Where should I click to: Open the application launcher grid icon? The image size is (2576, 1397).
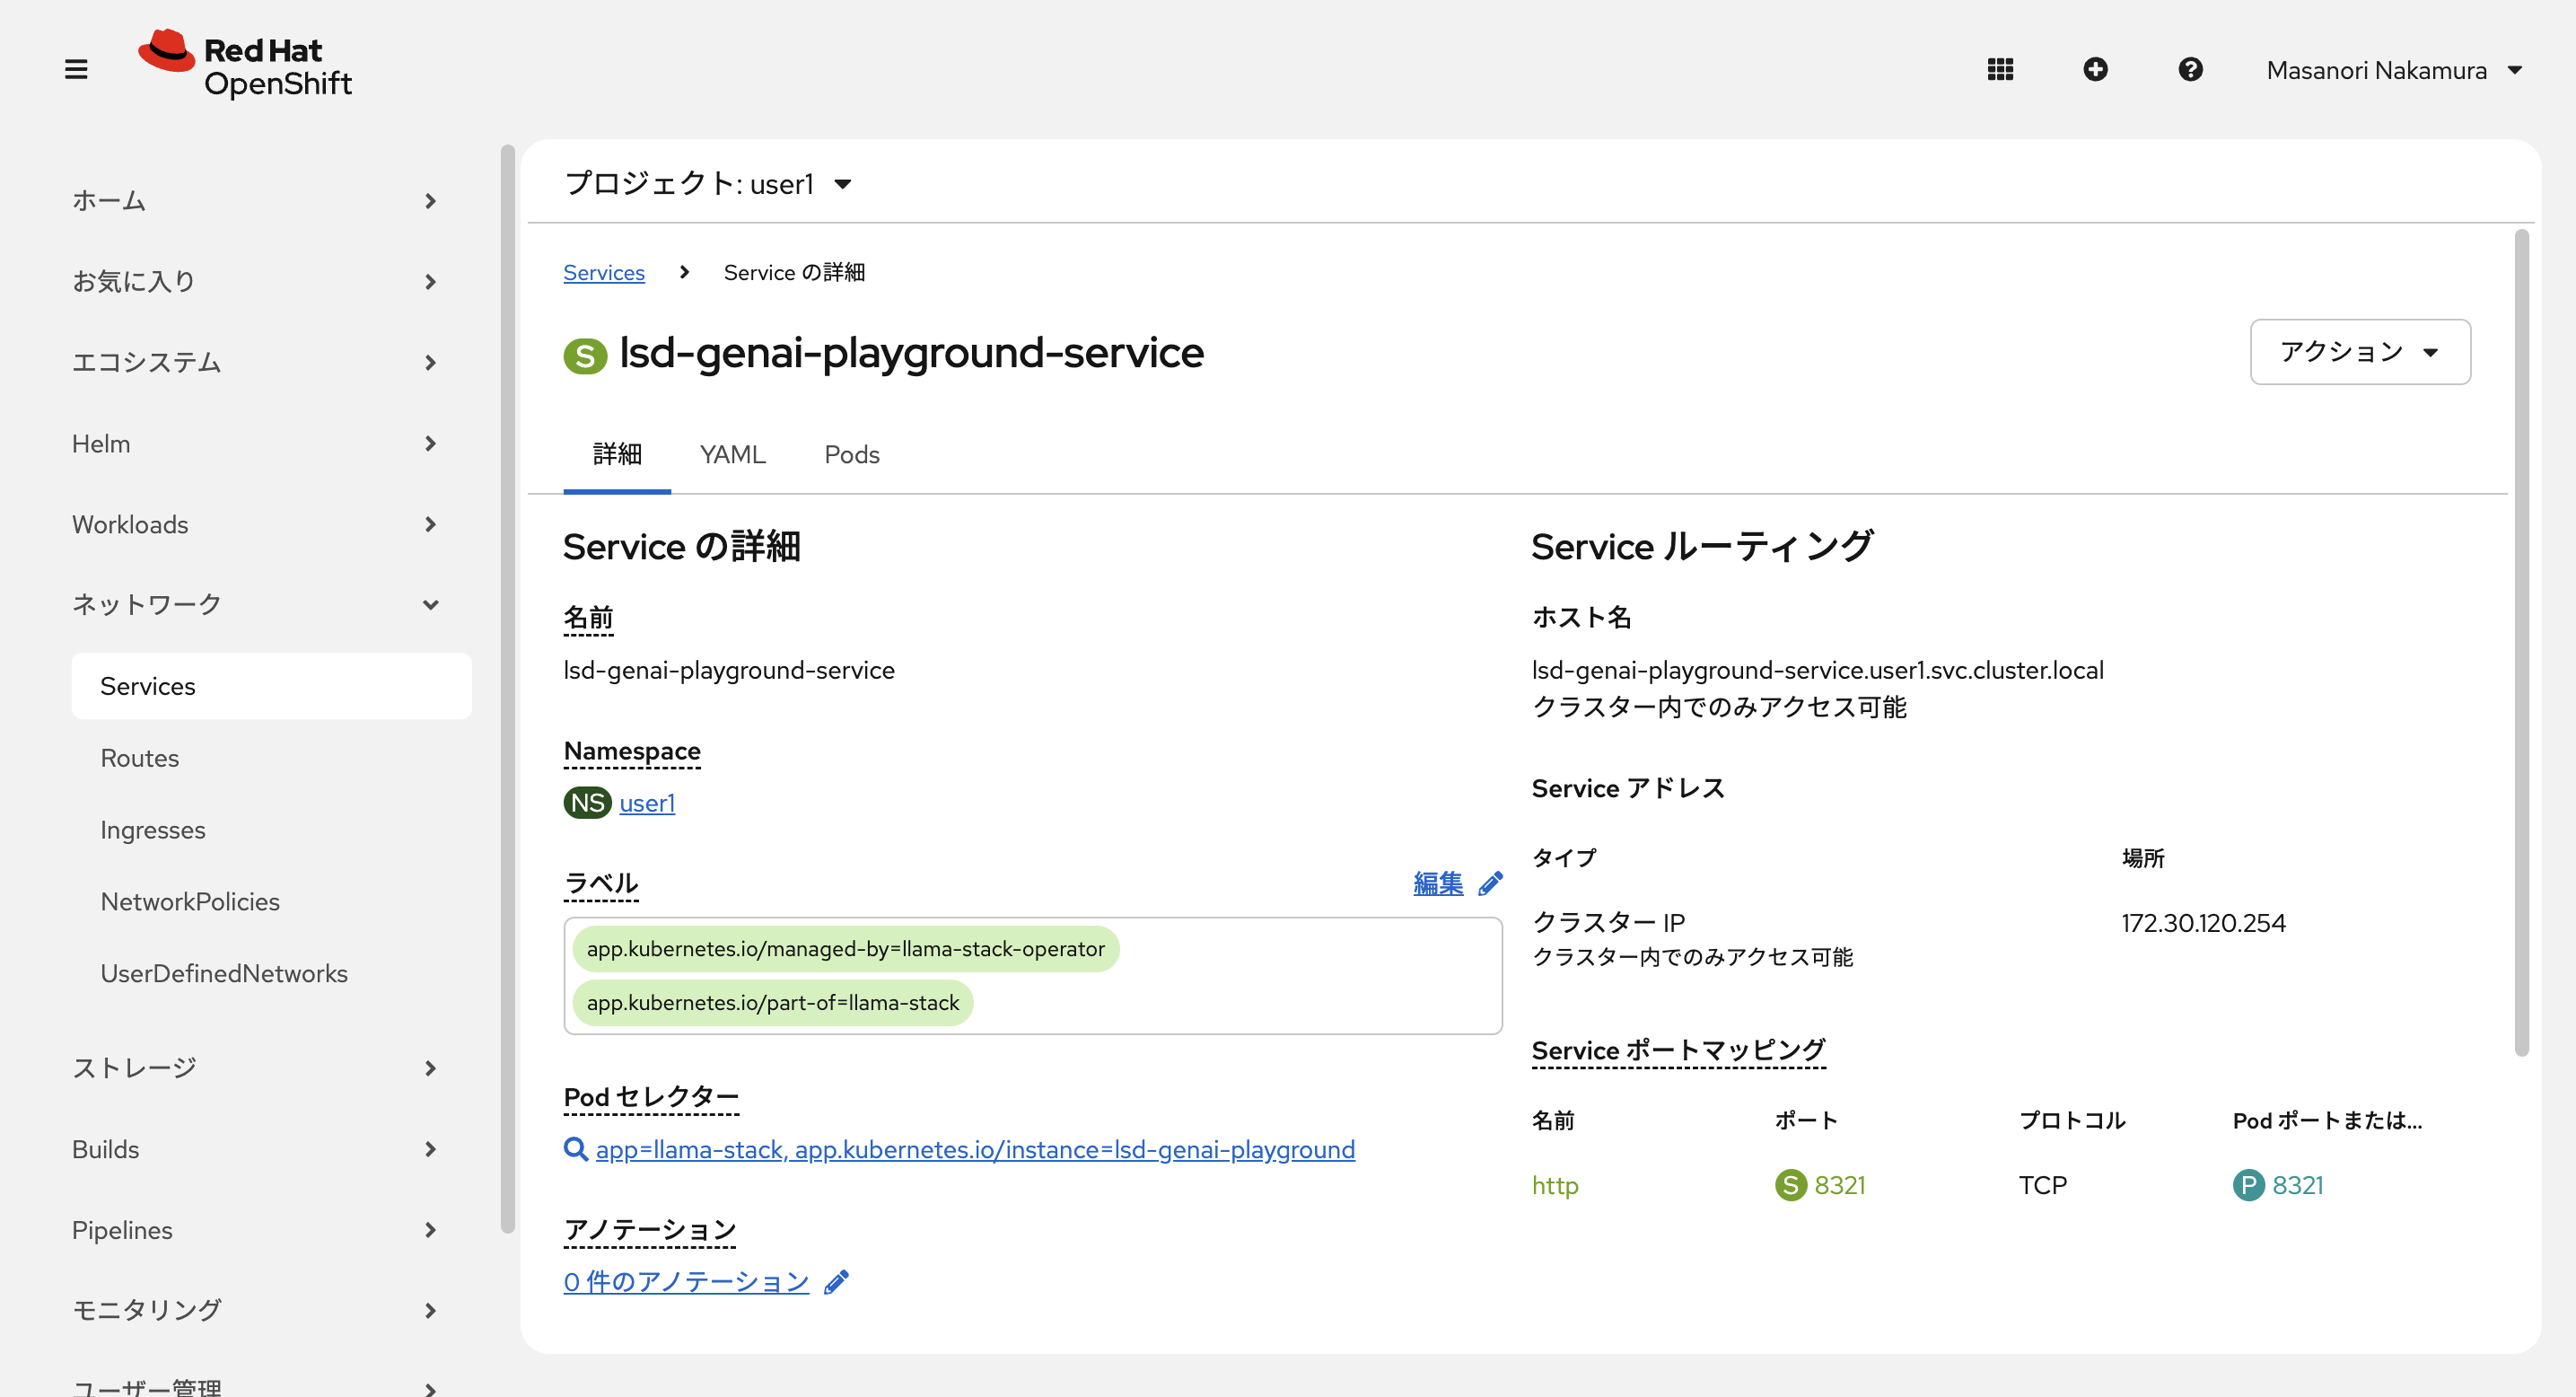click(x=2000, y=69)
